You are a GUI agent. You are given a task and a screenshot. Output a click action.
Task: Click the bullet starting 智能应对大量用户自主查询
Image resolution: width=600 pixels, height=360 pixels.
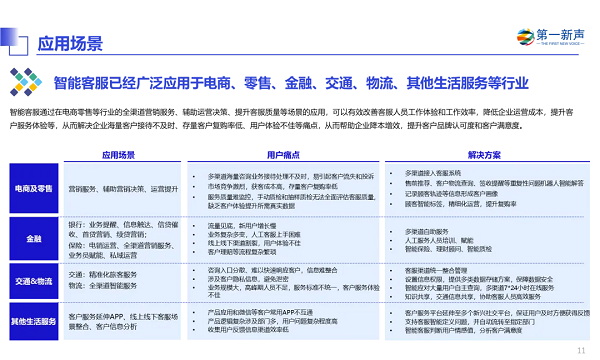479,288
